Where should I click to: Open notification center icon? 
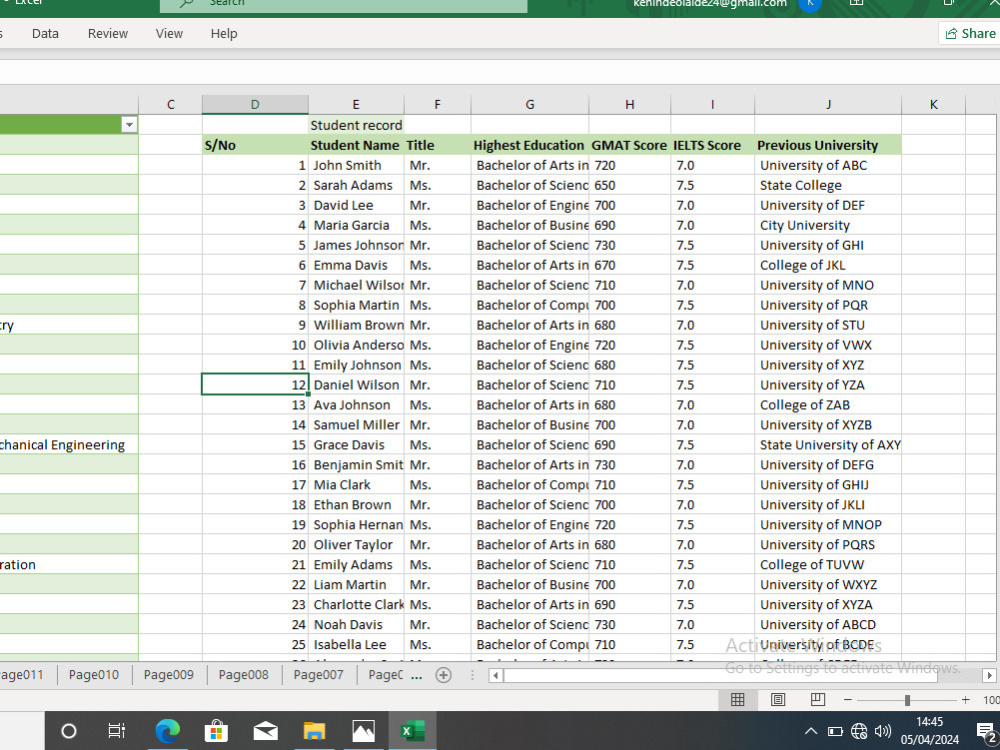(986, 732)
